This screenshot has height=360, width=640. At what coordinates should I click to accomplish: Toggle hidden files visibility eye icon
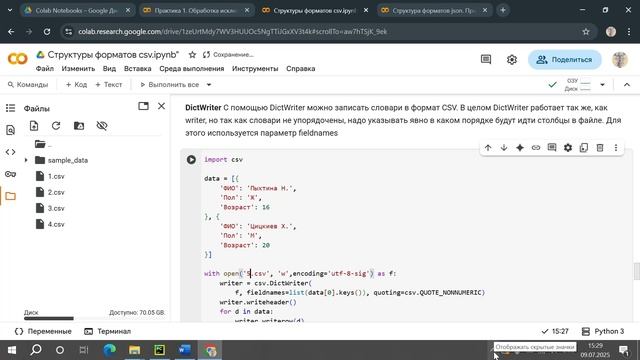click(x=102, y=126)
